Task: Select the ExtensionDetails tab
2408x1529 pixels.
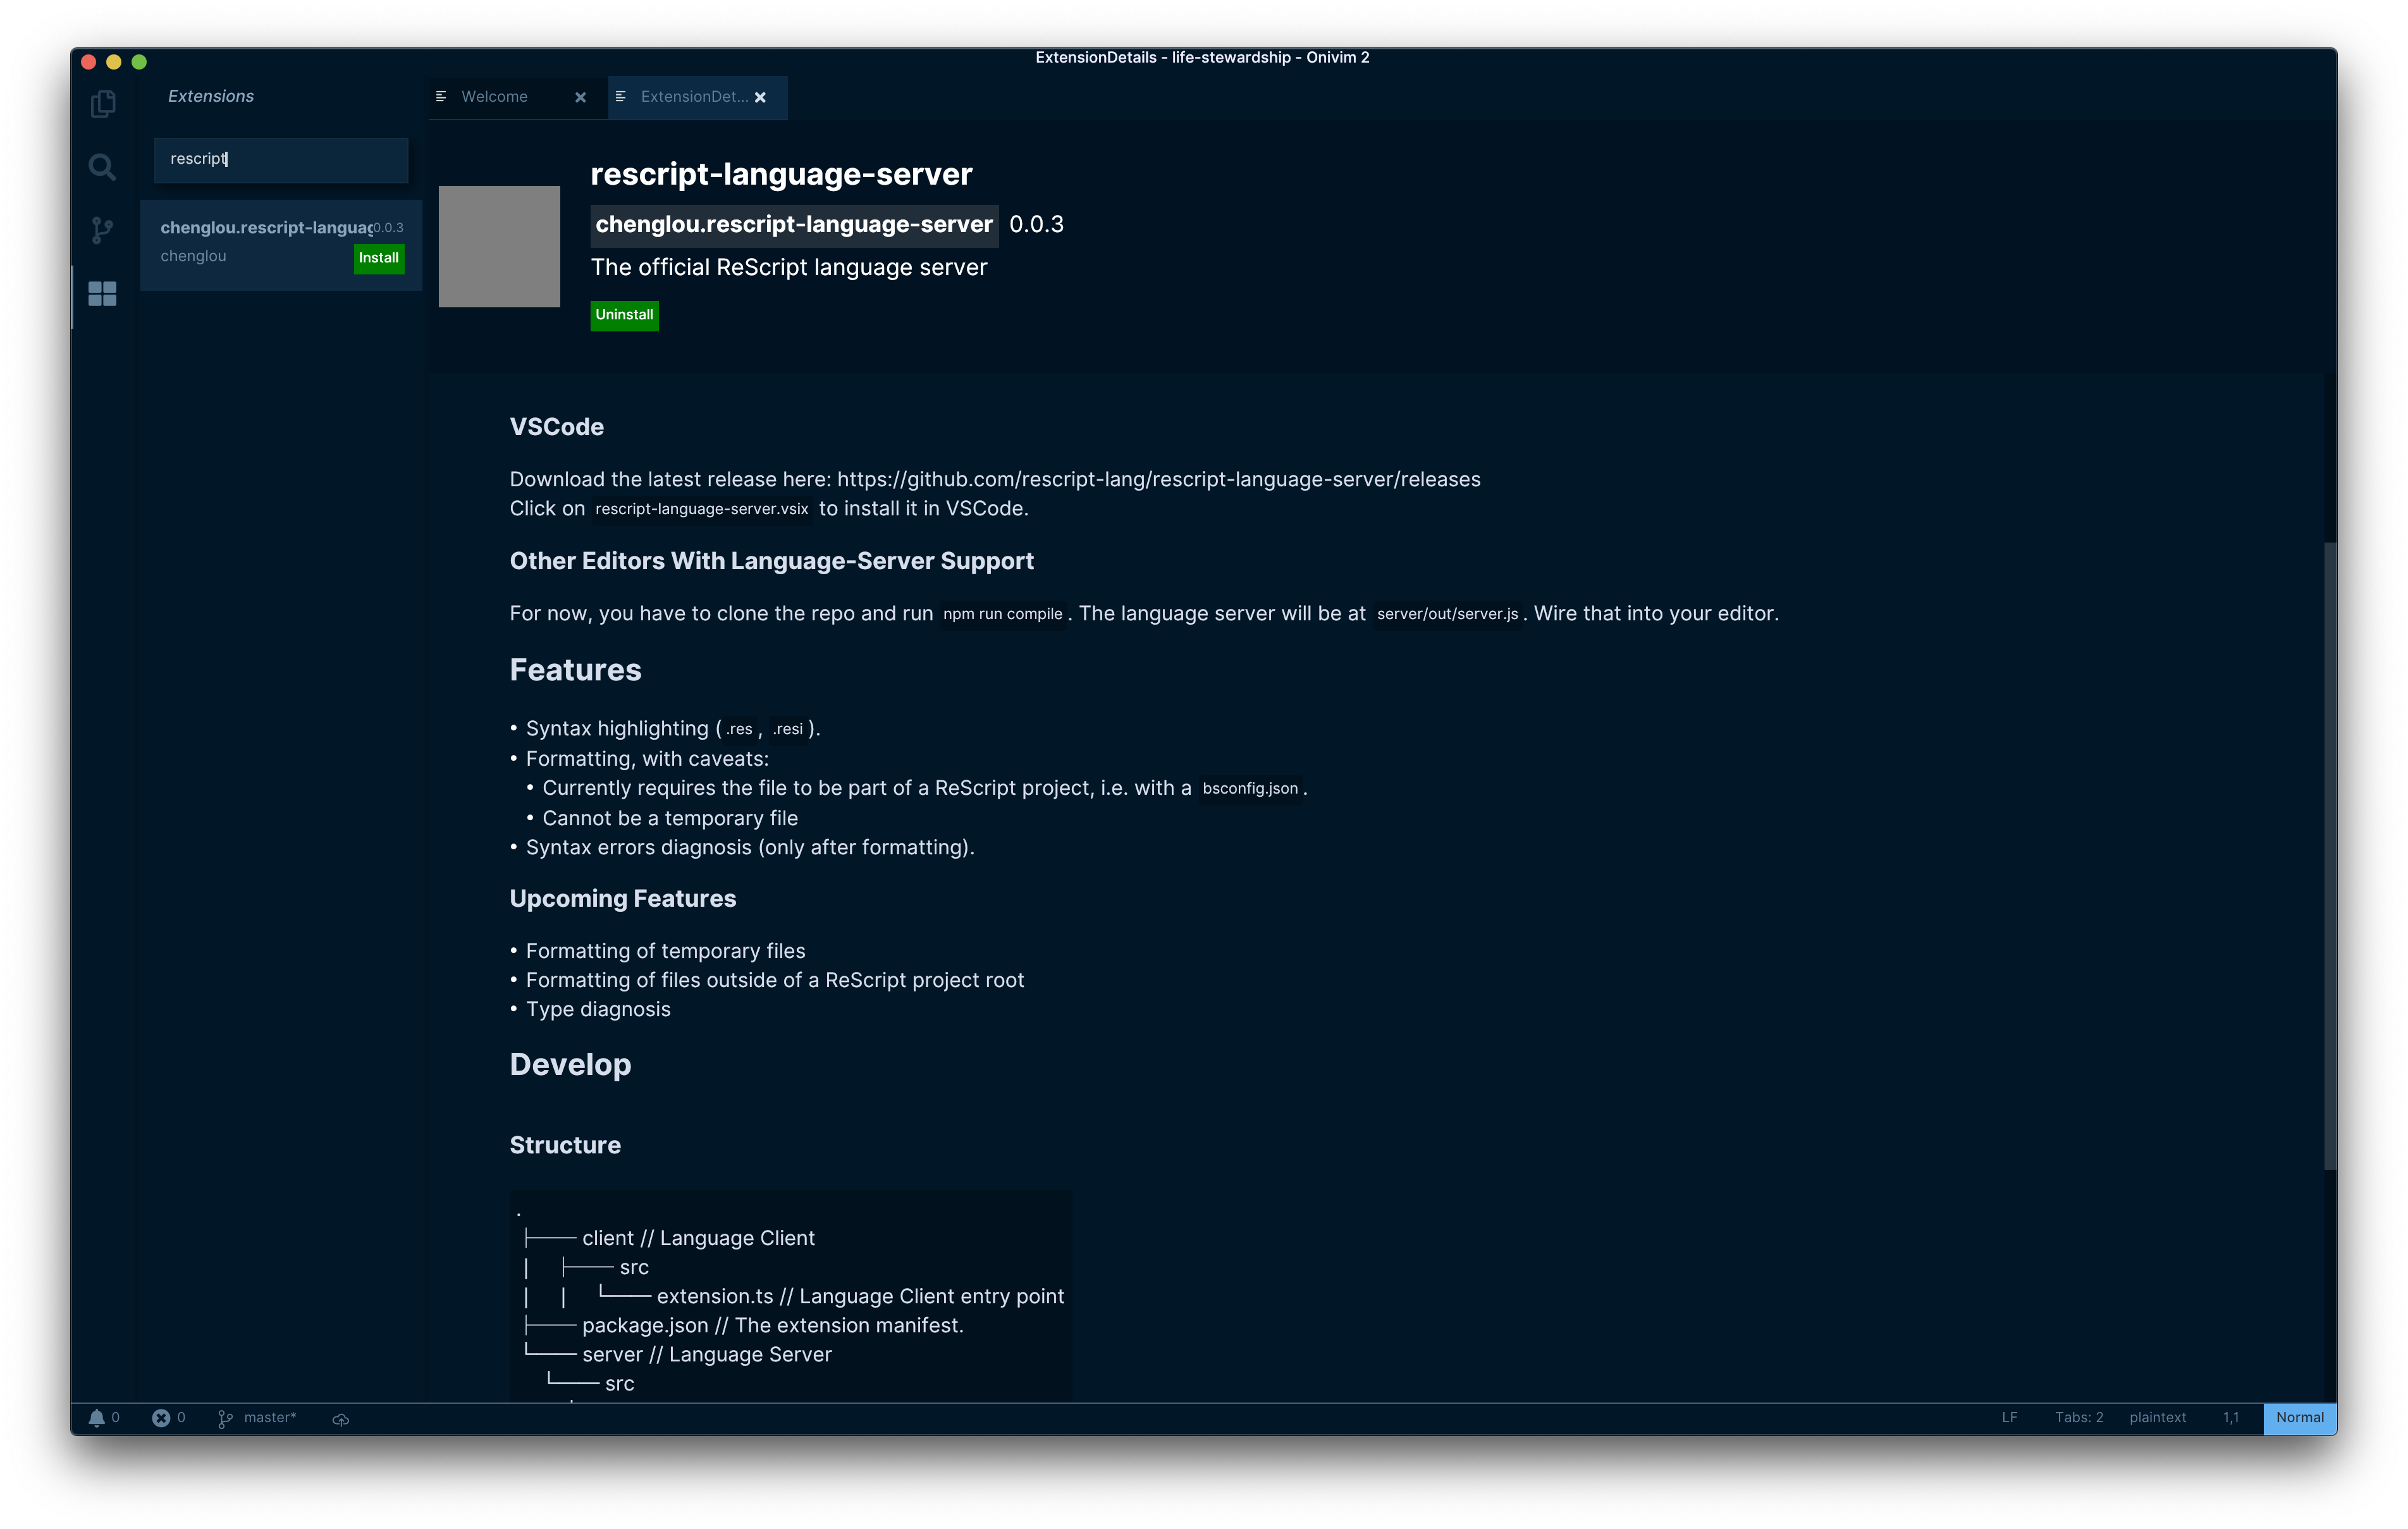Action: [694, 97]
